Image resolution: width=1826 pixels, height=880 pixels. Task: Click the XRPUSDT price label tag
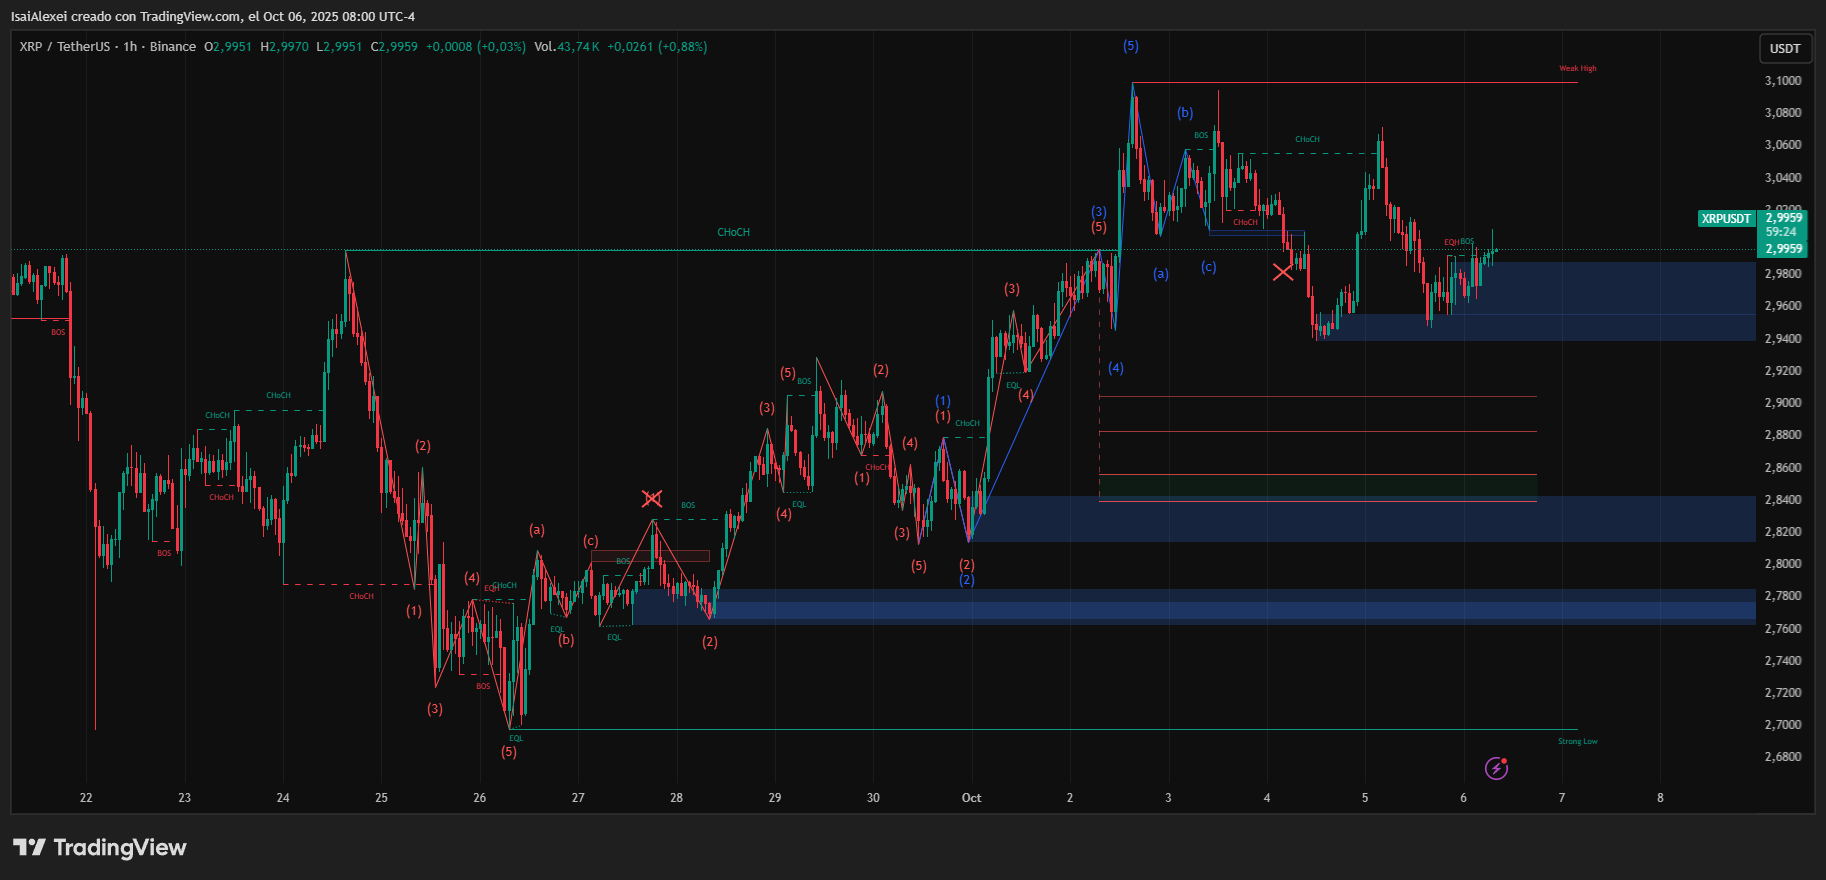(1726, 218)
